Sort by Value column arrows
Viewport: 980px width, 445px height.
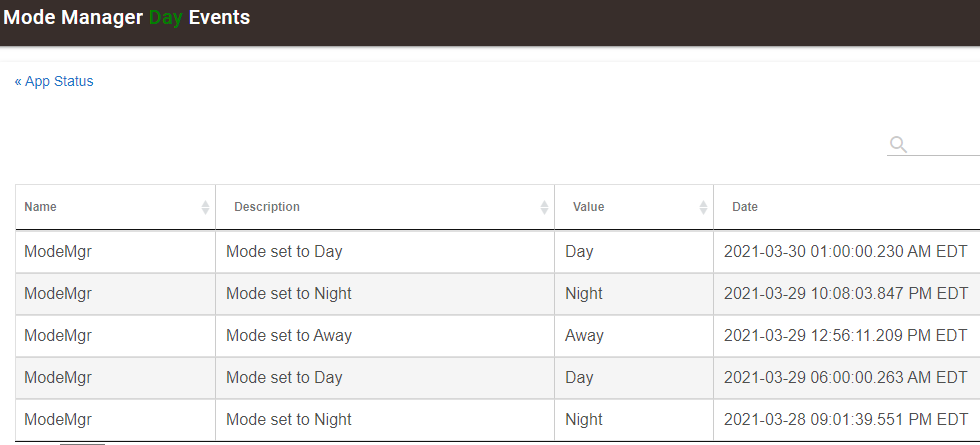click(703, 208)
